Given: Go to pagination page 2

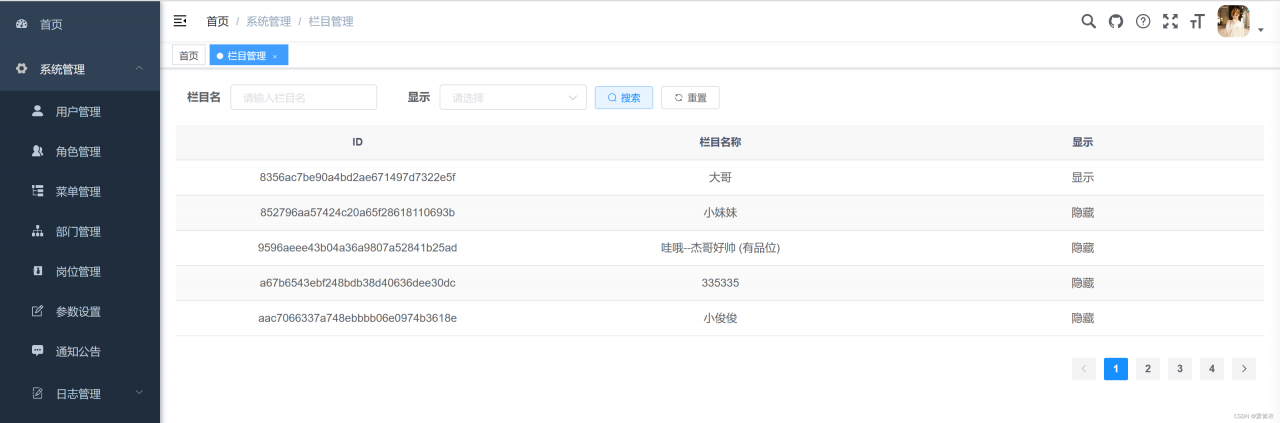Looking at the screenshot, I should 1148,369.
